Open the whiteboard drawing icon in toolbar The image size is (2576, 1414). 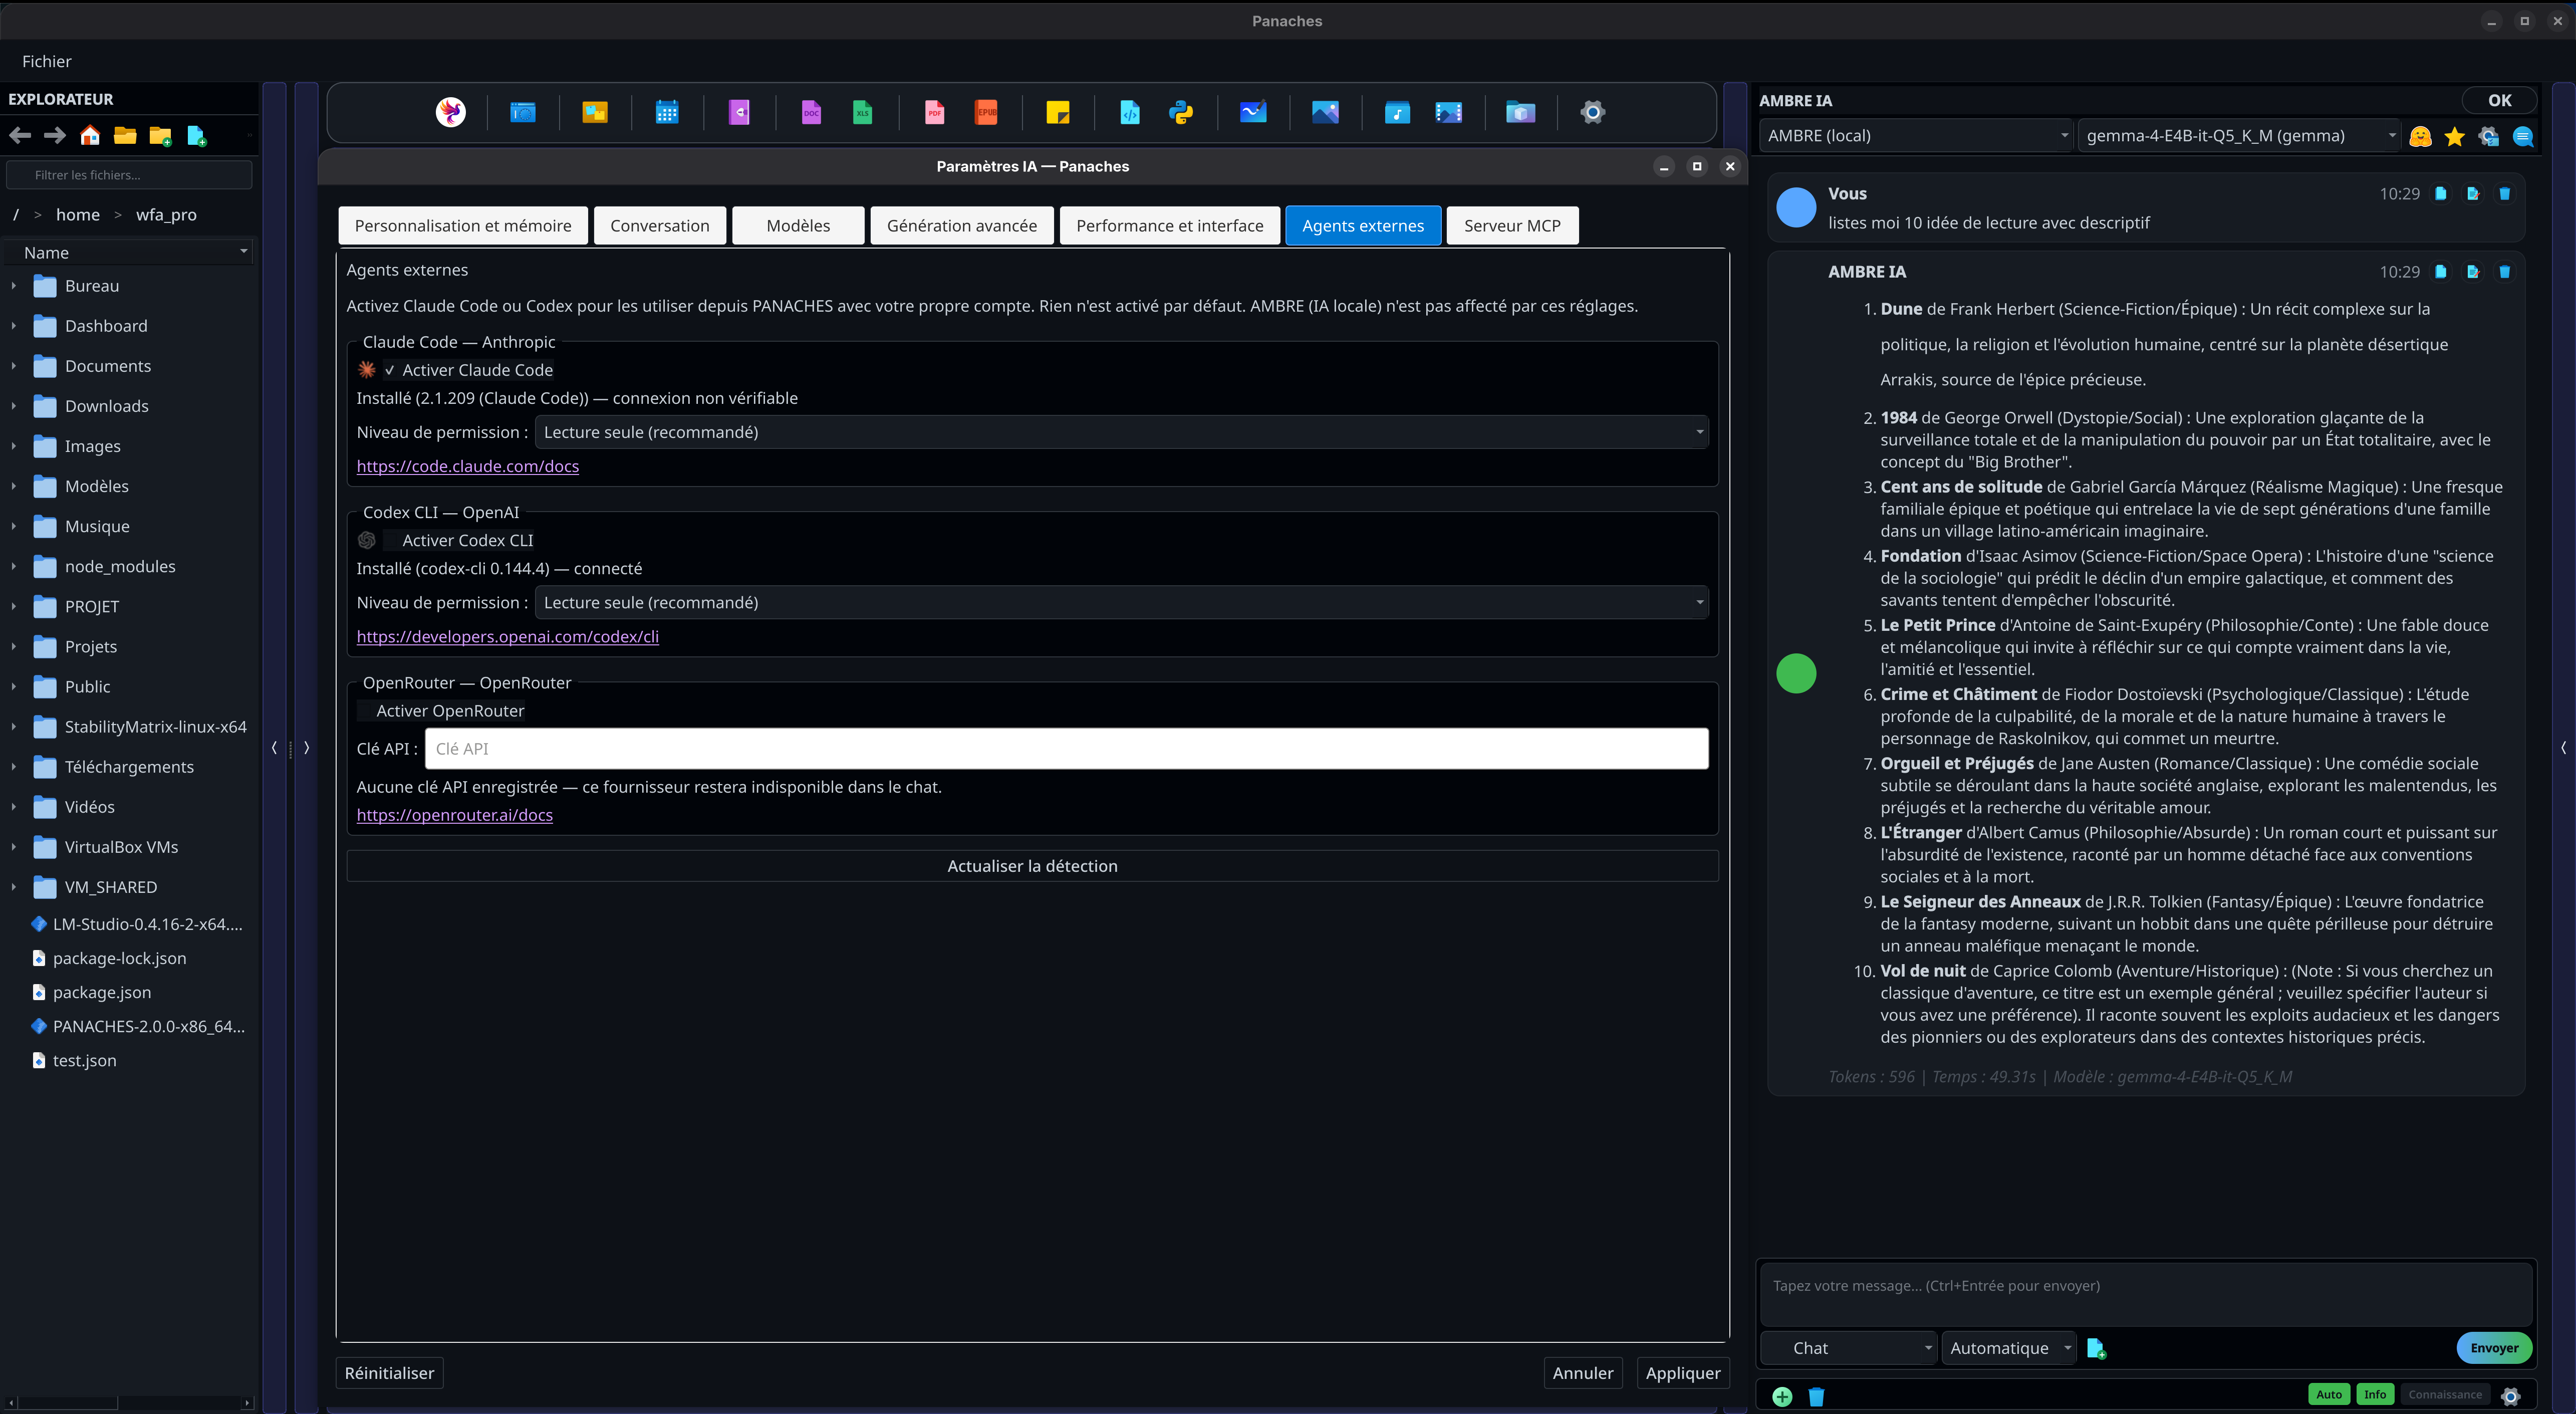pos(1253,112)
